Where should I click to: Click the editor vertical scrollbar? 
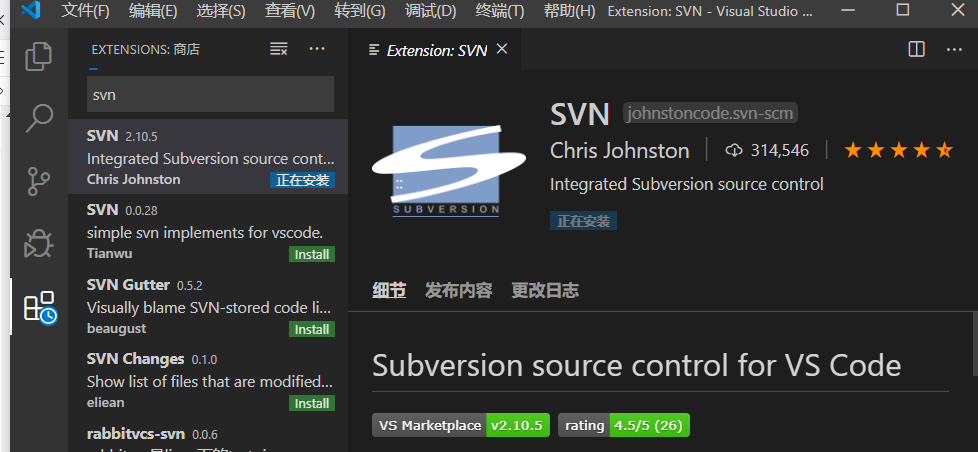(x=974, y=344)
